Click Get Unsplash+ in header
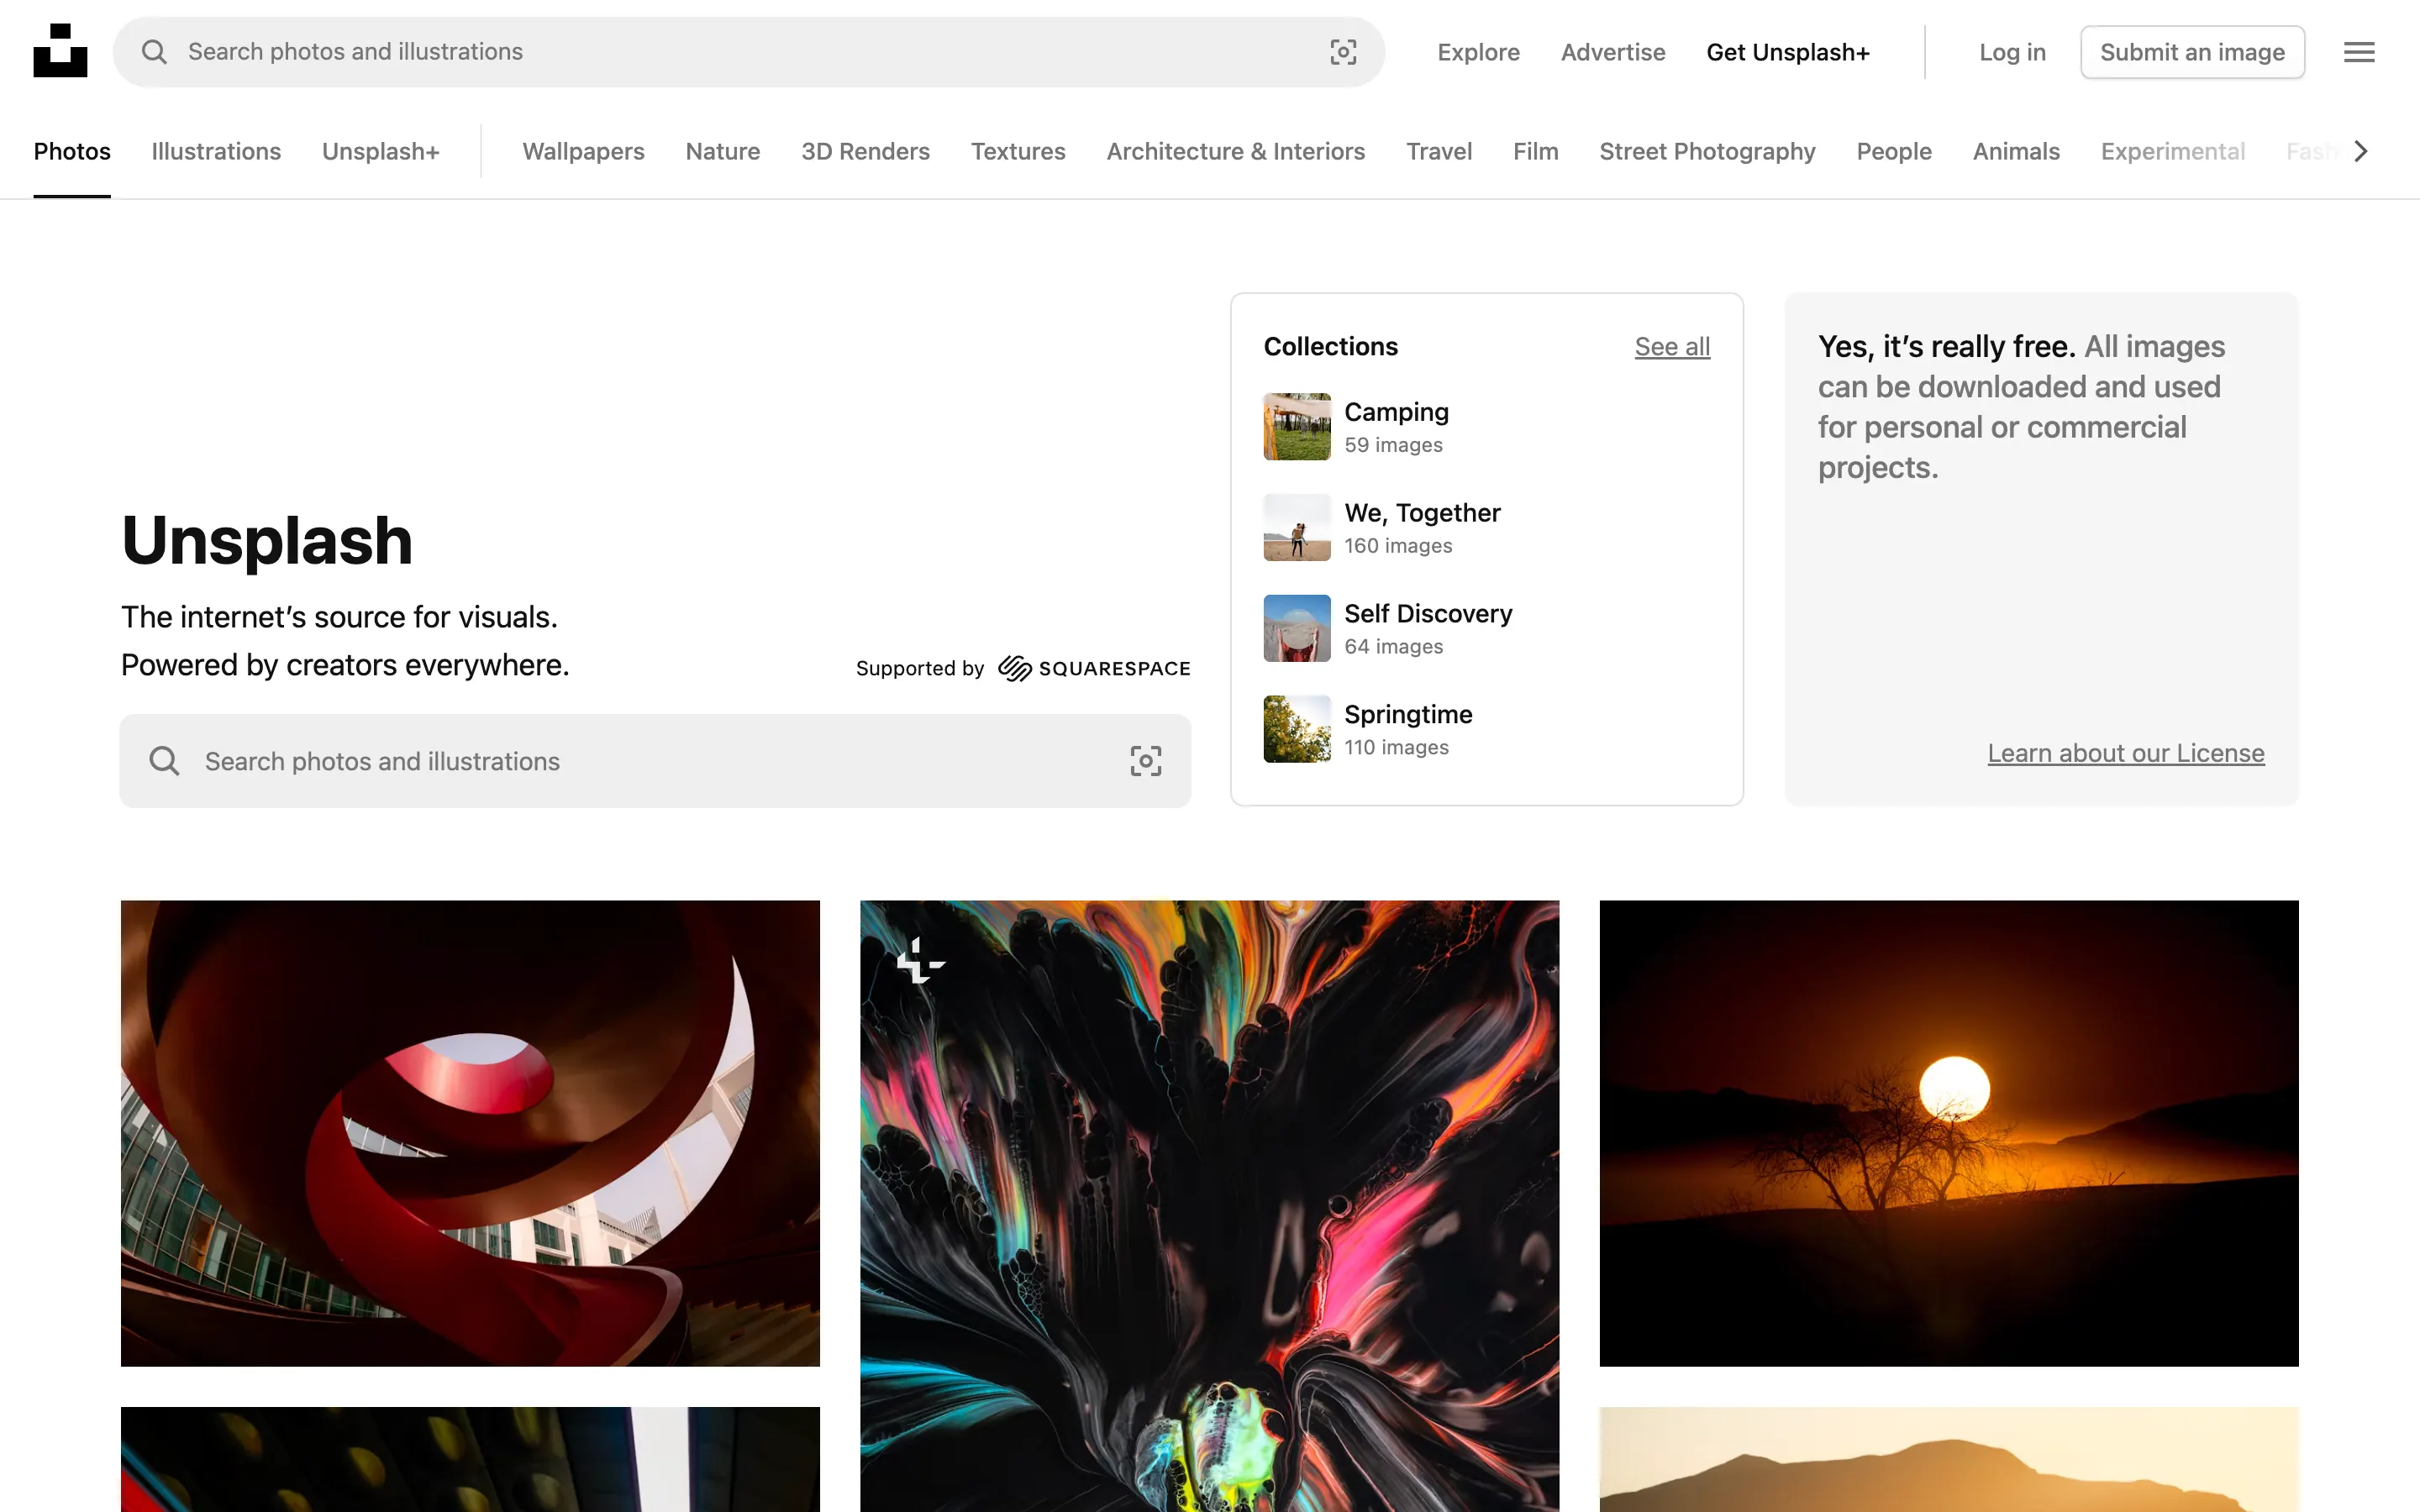2420x1512 pixels. pos(1788,52)
